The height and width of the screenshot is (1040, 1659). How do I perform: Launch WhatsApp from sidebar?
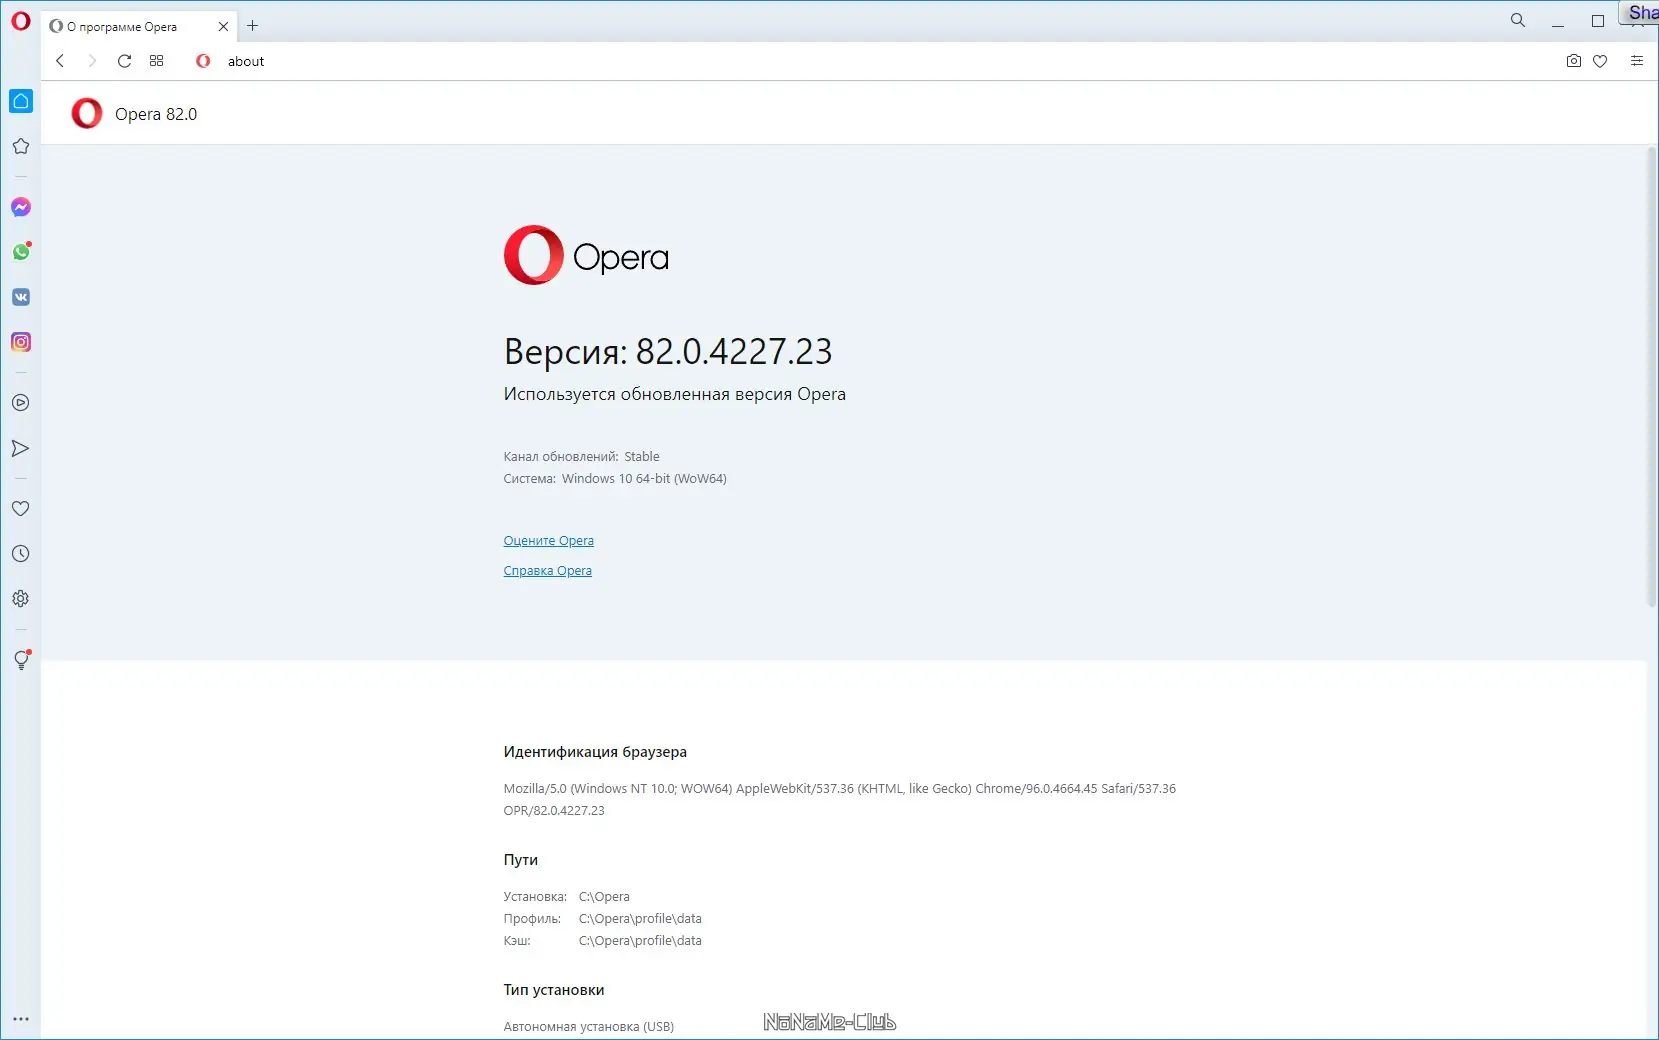click(21, 252)
